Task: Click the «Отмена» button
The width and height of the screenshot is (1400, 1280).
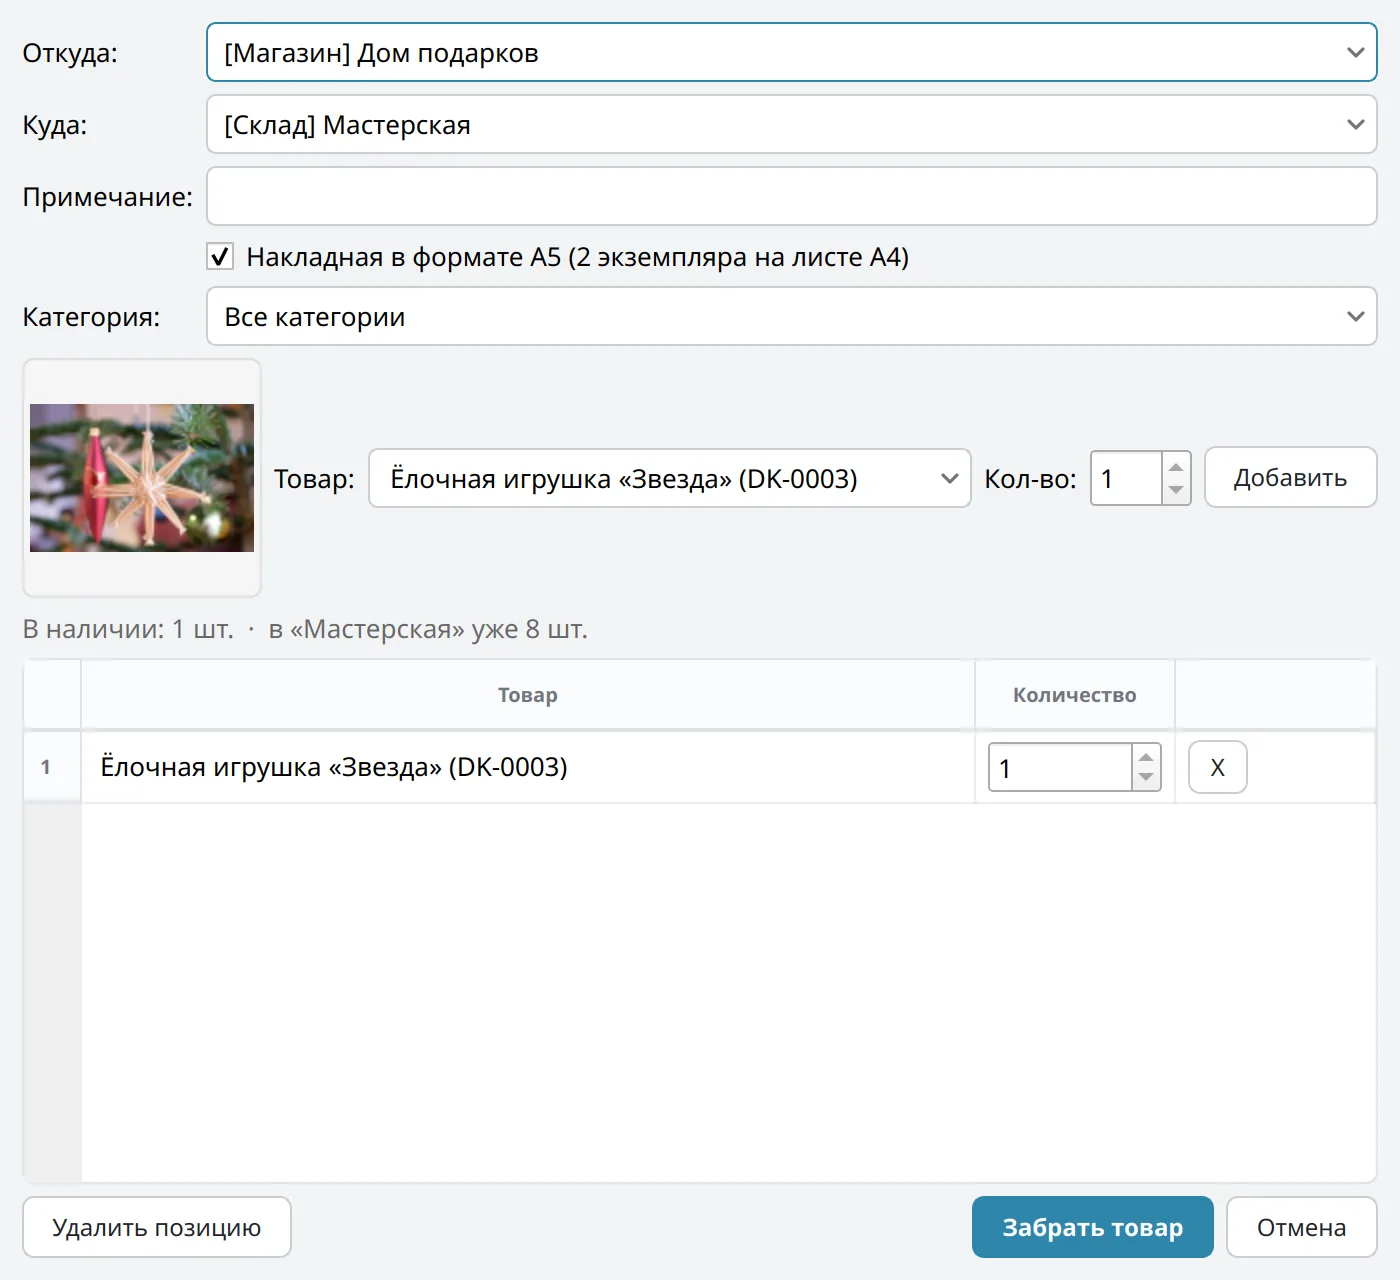Action: (x=1301, y=1227)
